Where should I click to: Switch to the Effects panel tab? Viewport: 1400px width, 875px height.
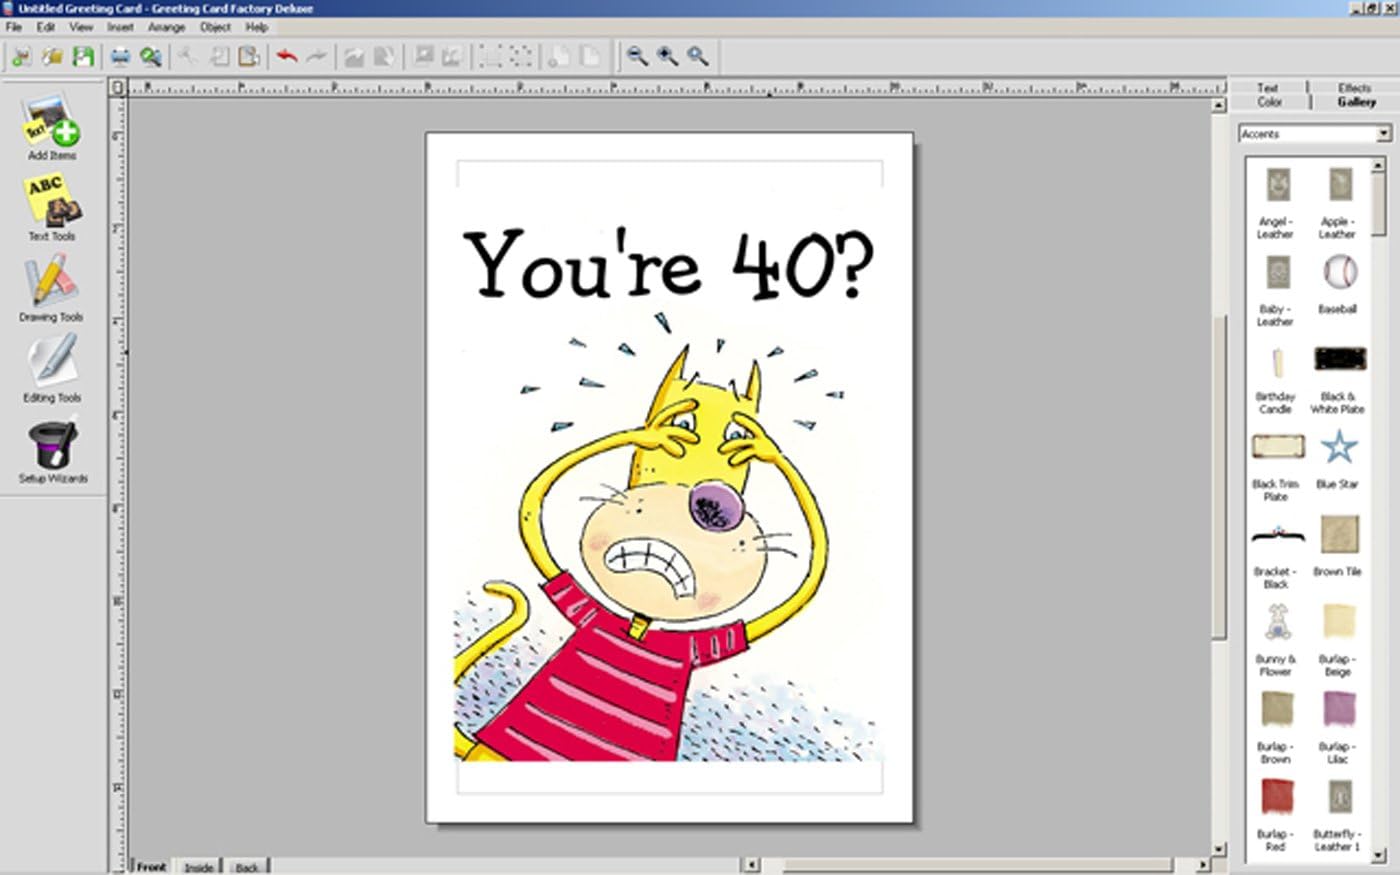point(1354,88)
